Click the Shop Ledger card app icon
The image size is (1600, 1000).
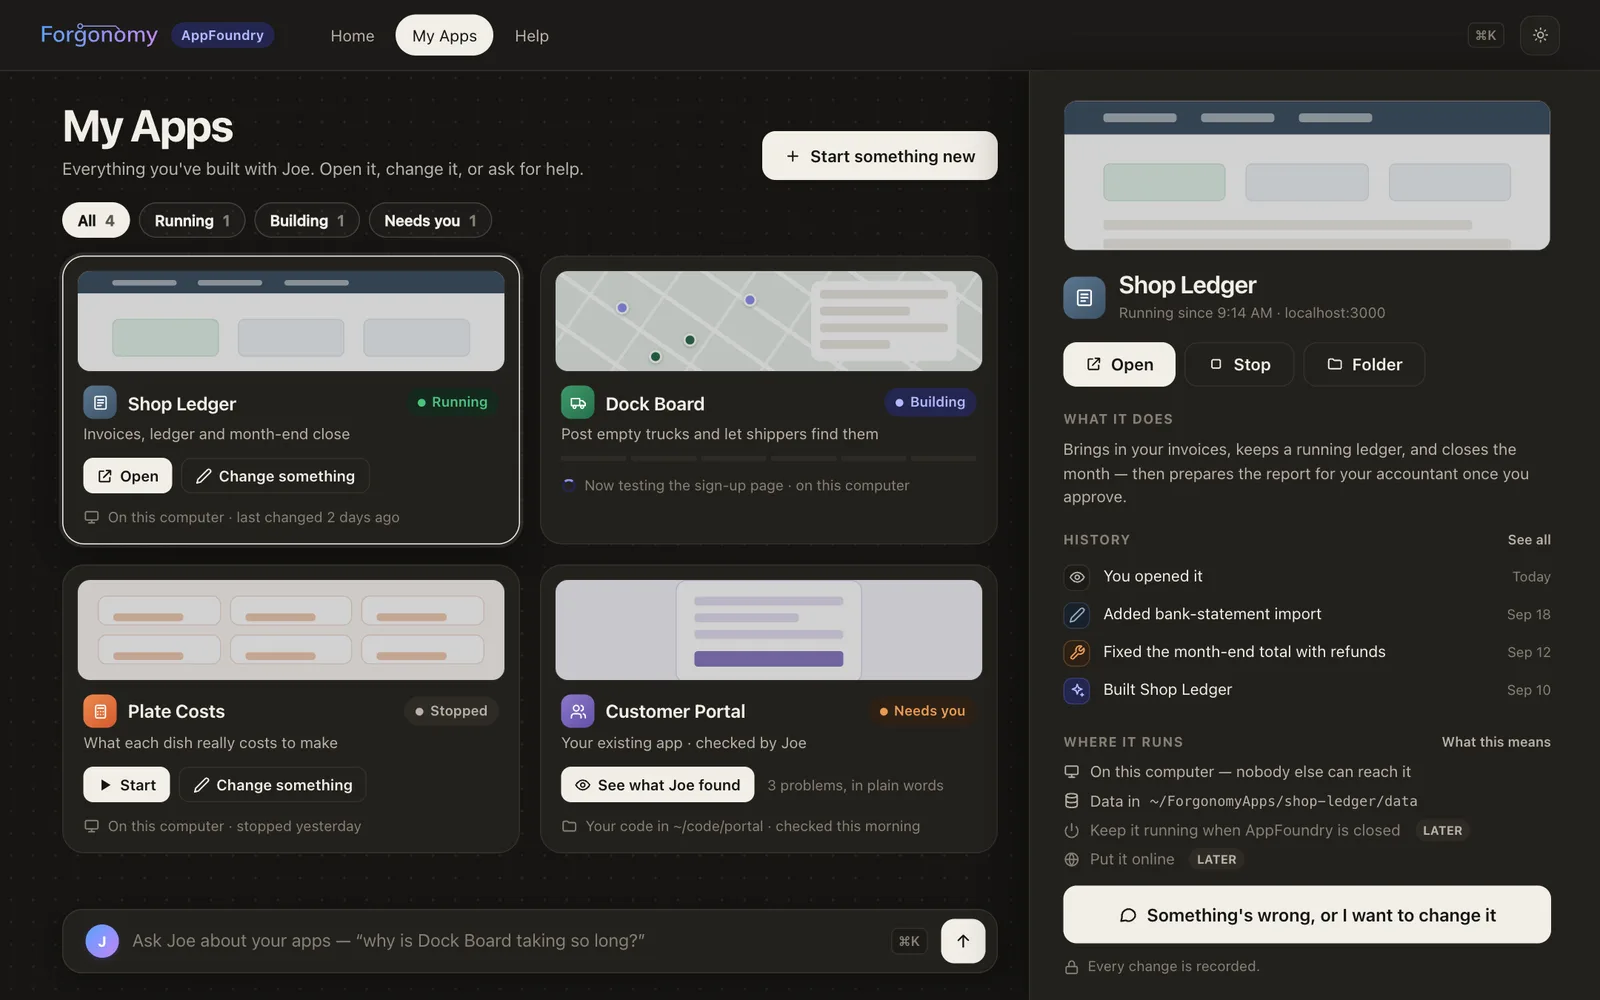[x=100, y=403]
